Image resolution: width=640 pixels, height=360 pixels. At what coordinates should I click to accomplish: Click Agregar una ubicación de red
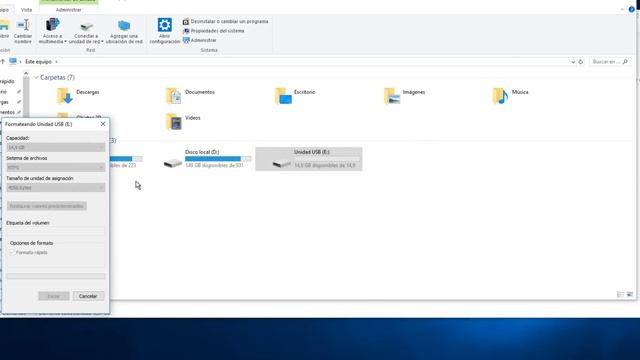[124, 31]
